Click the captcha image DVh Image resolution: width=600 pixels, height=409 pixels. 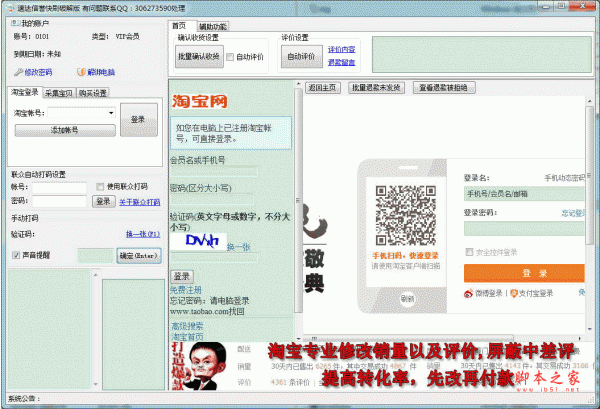199,242
